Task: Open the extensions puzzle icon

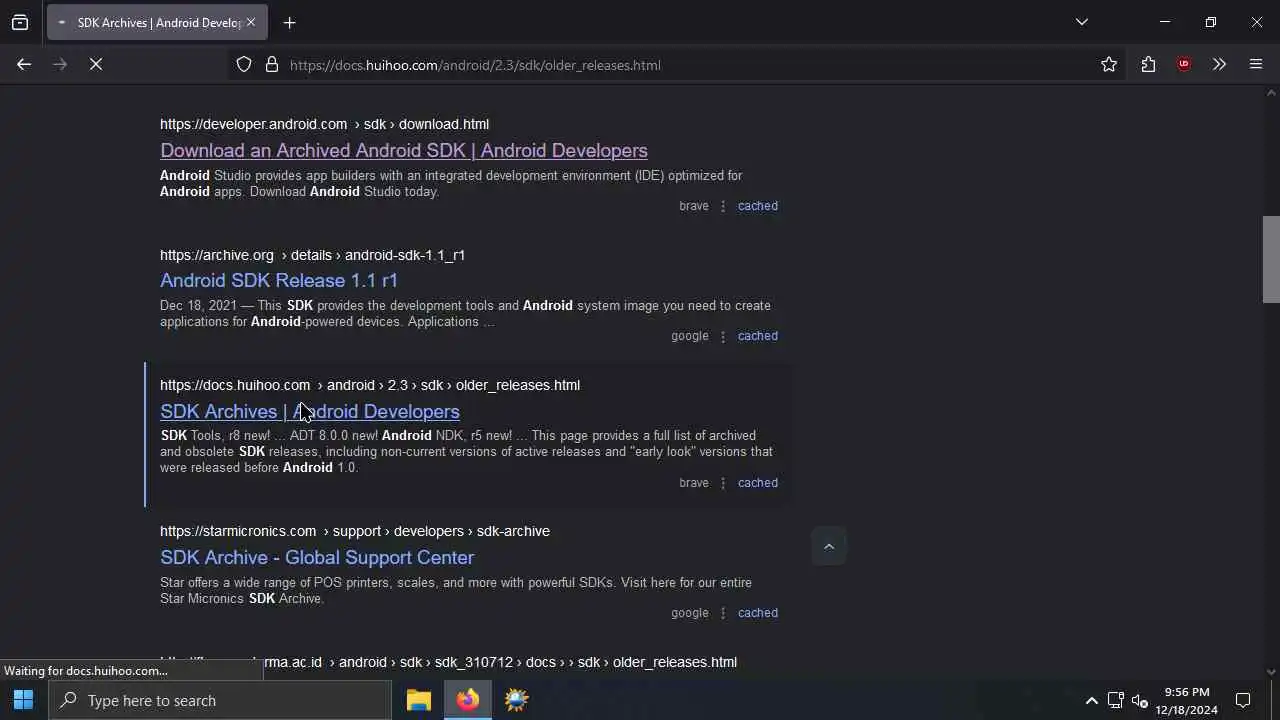Action: click(1148, 64)
